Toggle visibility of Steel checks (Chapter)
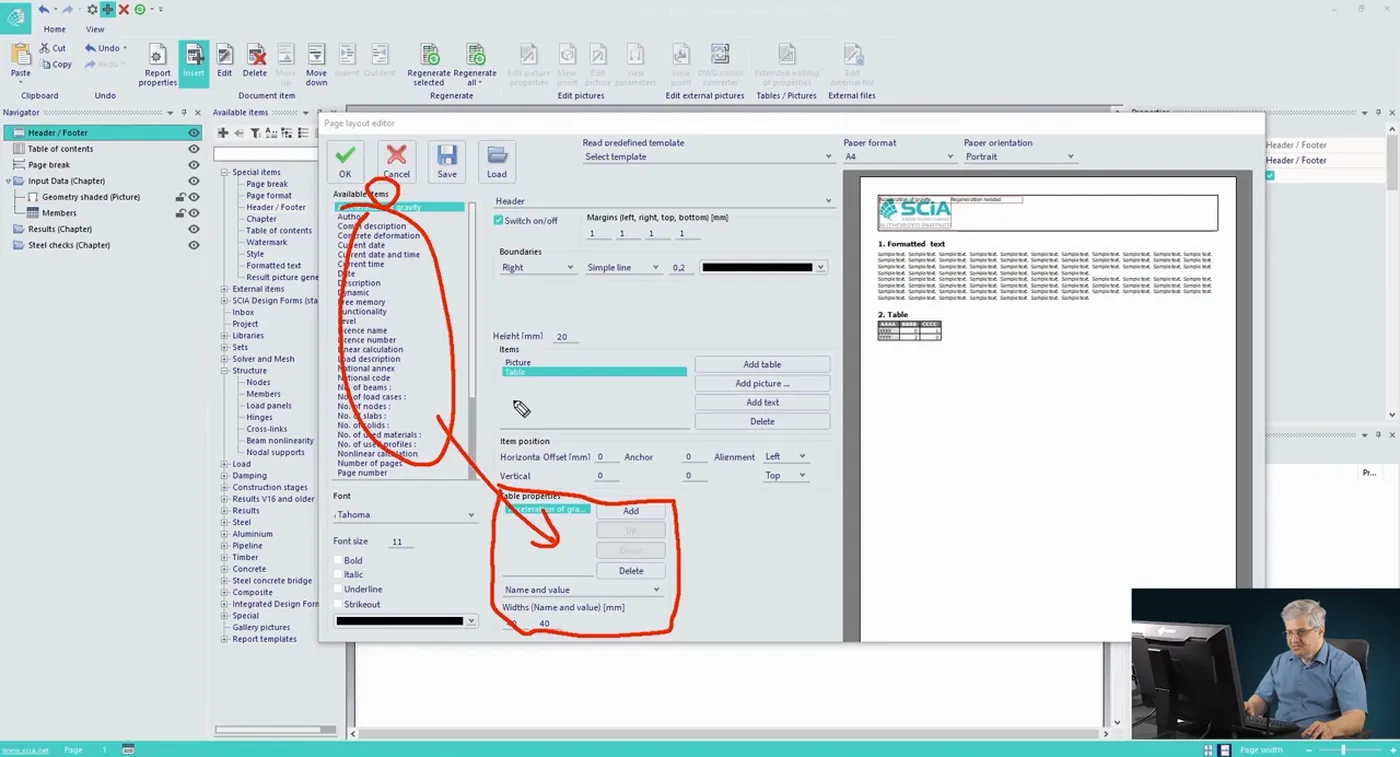 (x=194, y=245)
